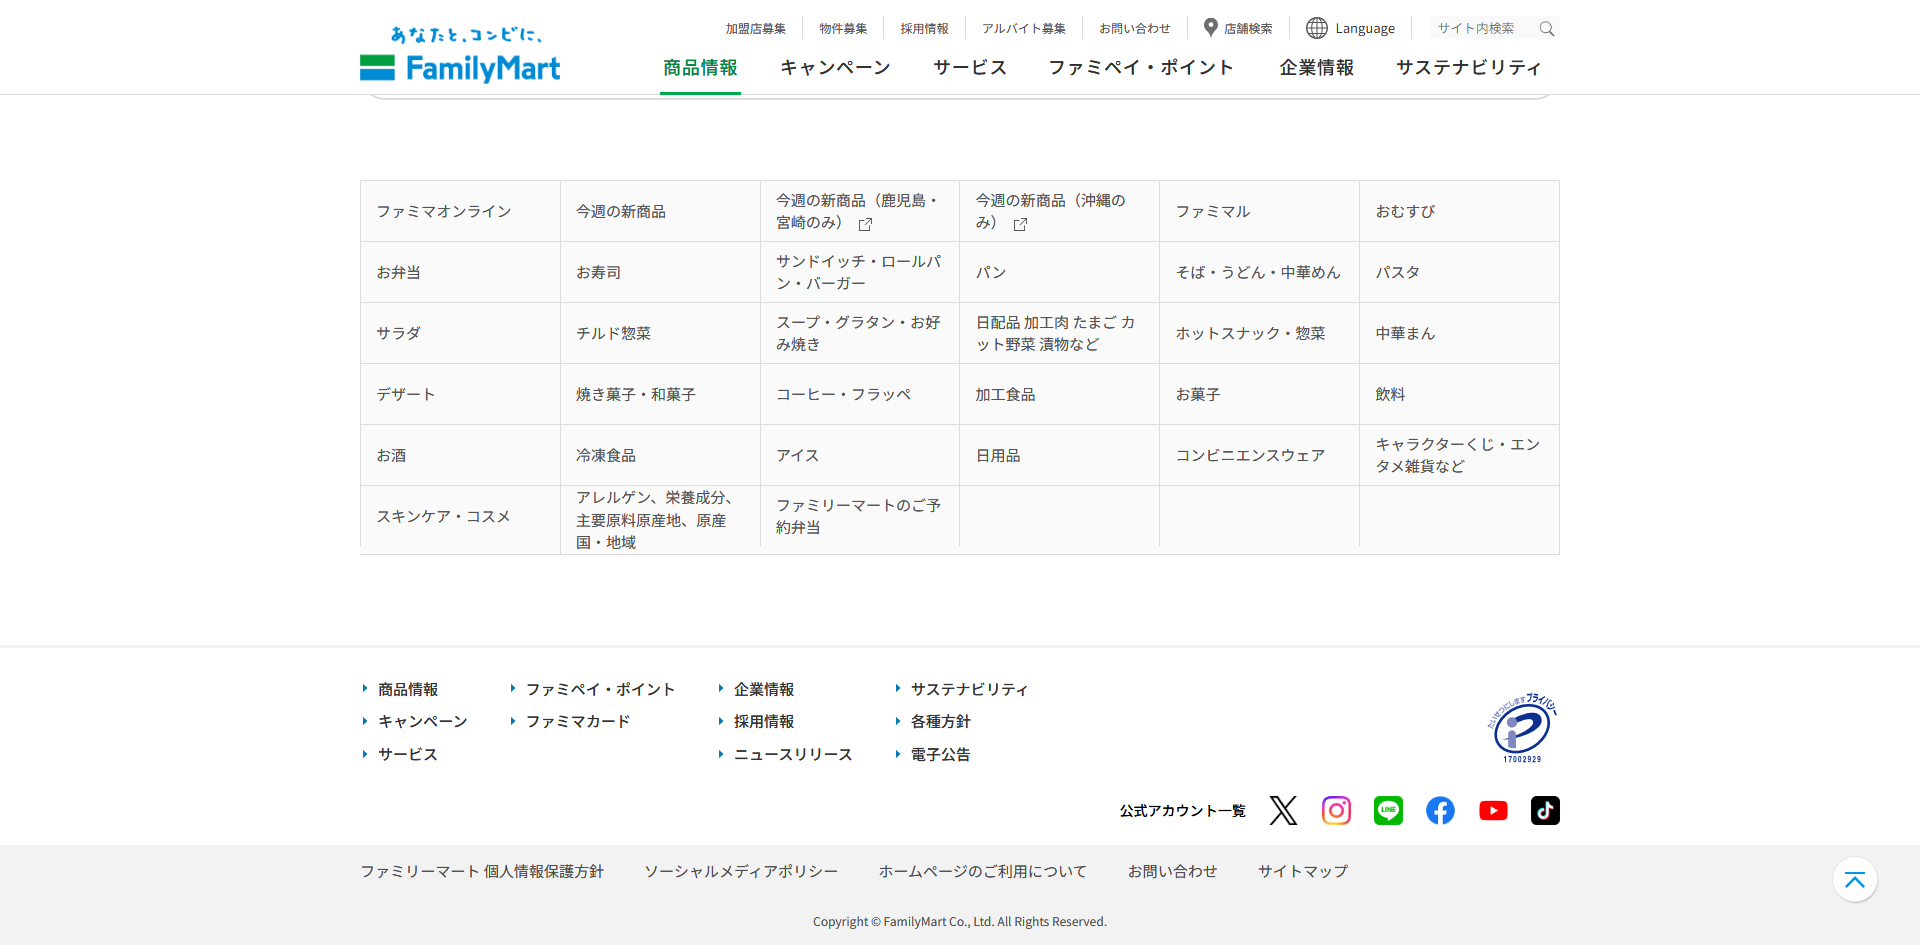The height and width of the screenshot is (945, 1920).
Task: Open the 日用品 category
Action: pyautogui.click(x=1059, y=455)
